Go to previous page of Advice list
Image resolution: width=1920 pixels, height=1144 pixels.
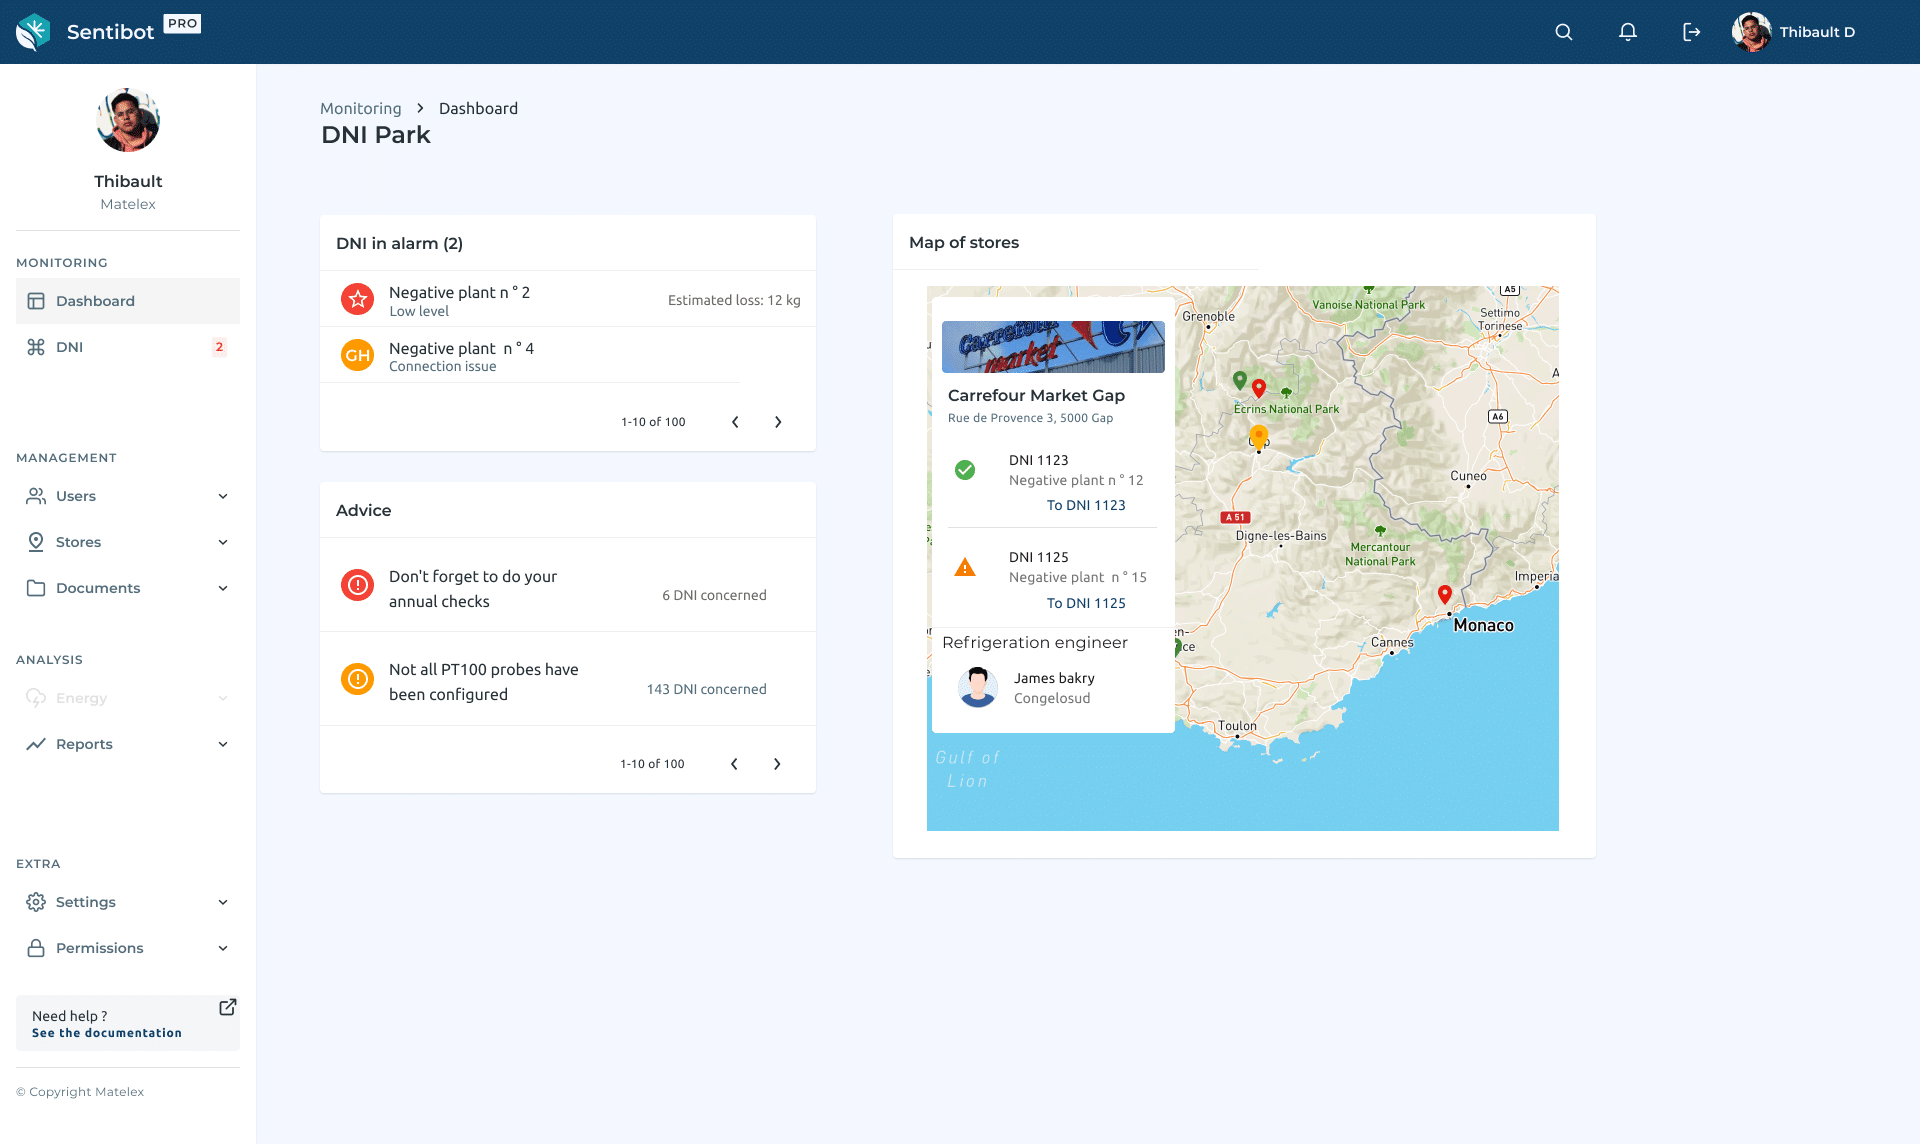[734, 764]
